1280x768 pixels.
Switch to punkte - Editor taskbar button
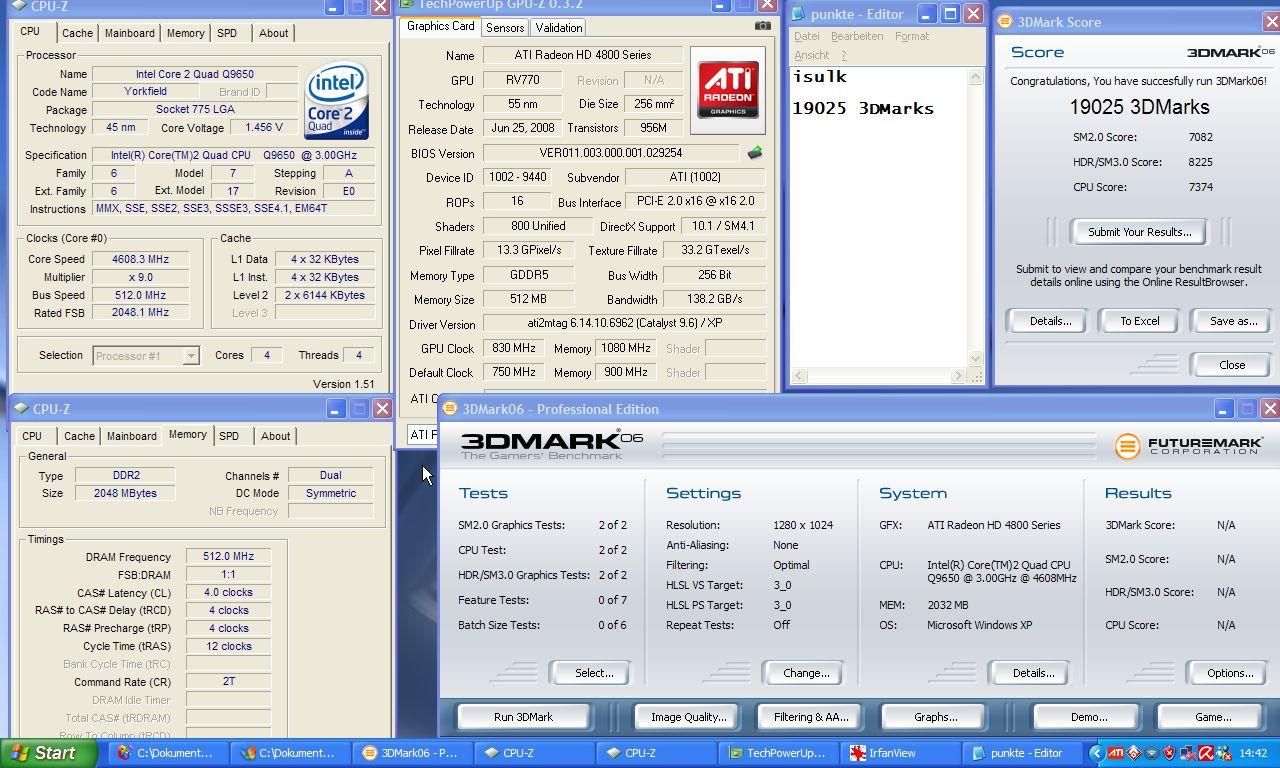1023,753
